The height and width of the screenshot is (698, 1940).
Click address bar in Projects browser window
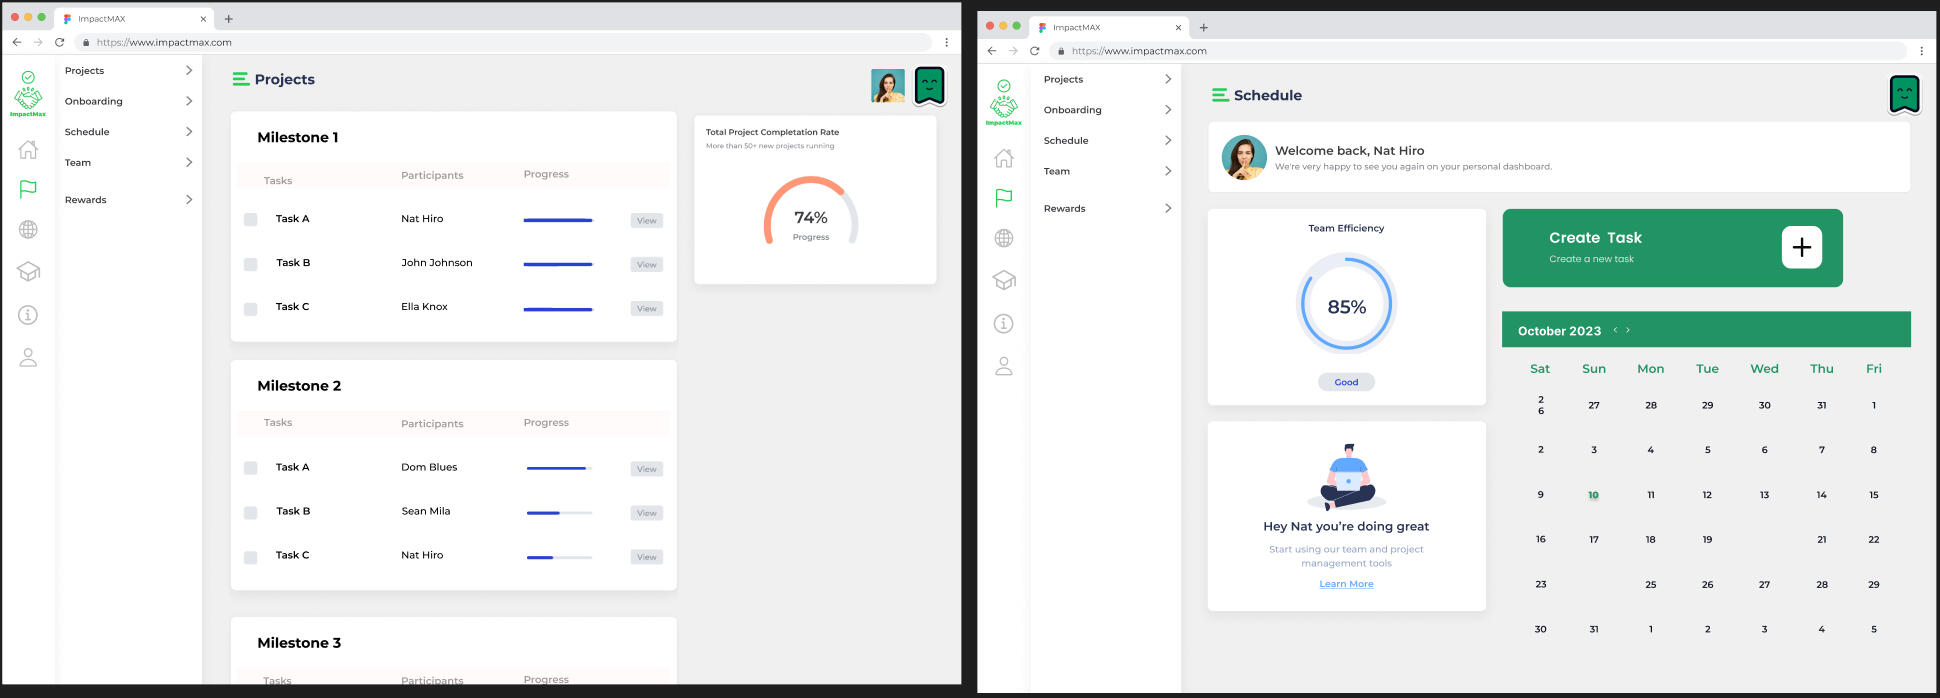503,42
